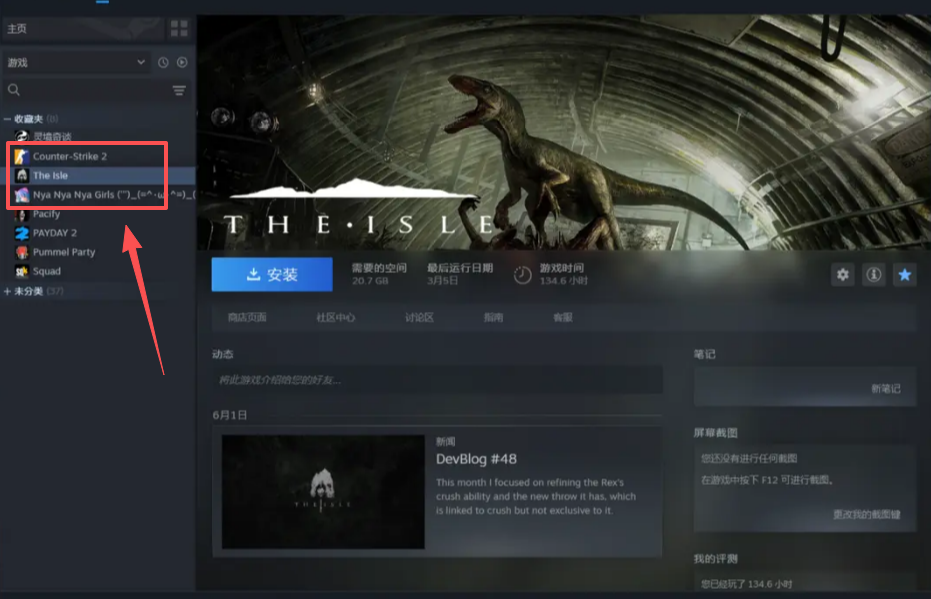Click the Squad game icon
This screenshot has height=599, width=931.
[22, 271]
